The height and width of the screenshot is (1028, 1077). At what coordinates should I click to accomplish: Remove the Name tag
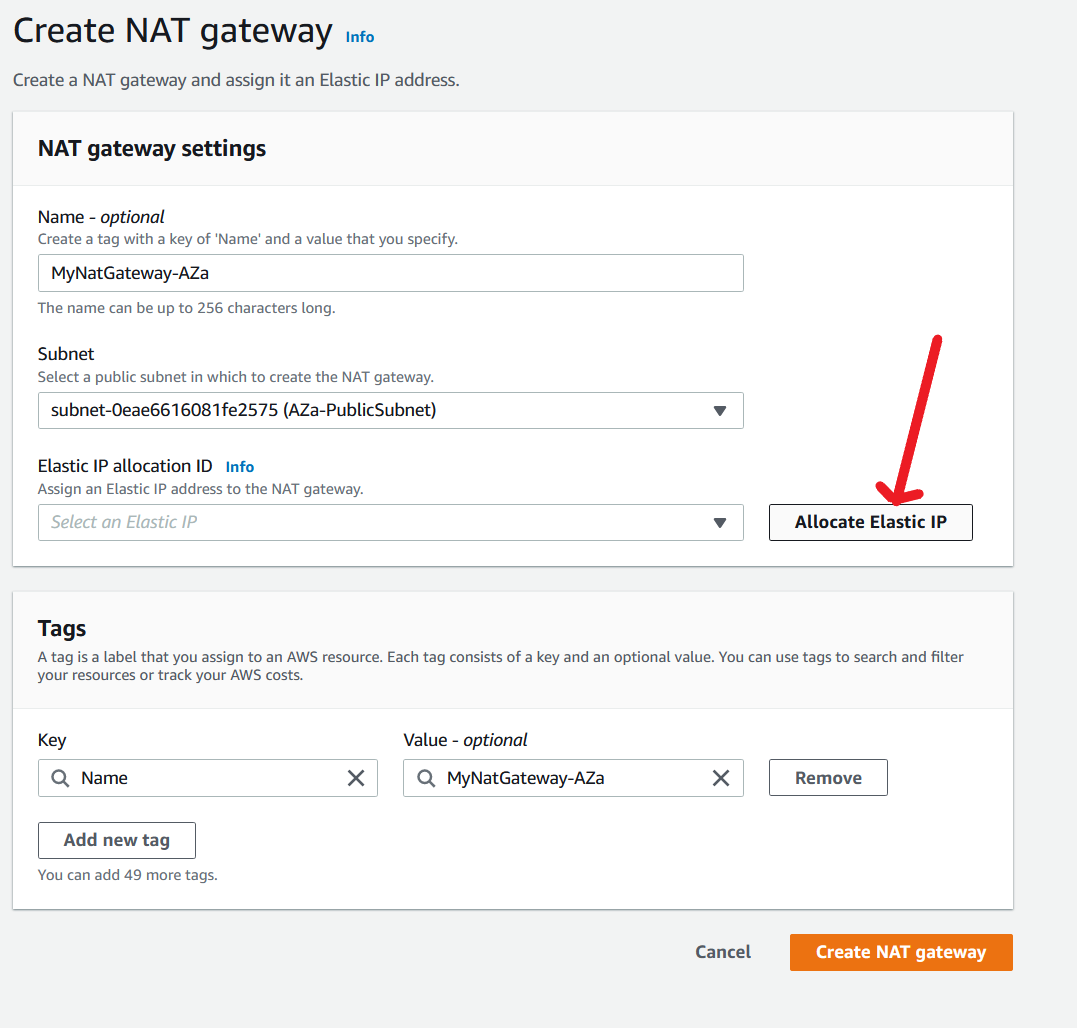828,778
